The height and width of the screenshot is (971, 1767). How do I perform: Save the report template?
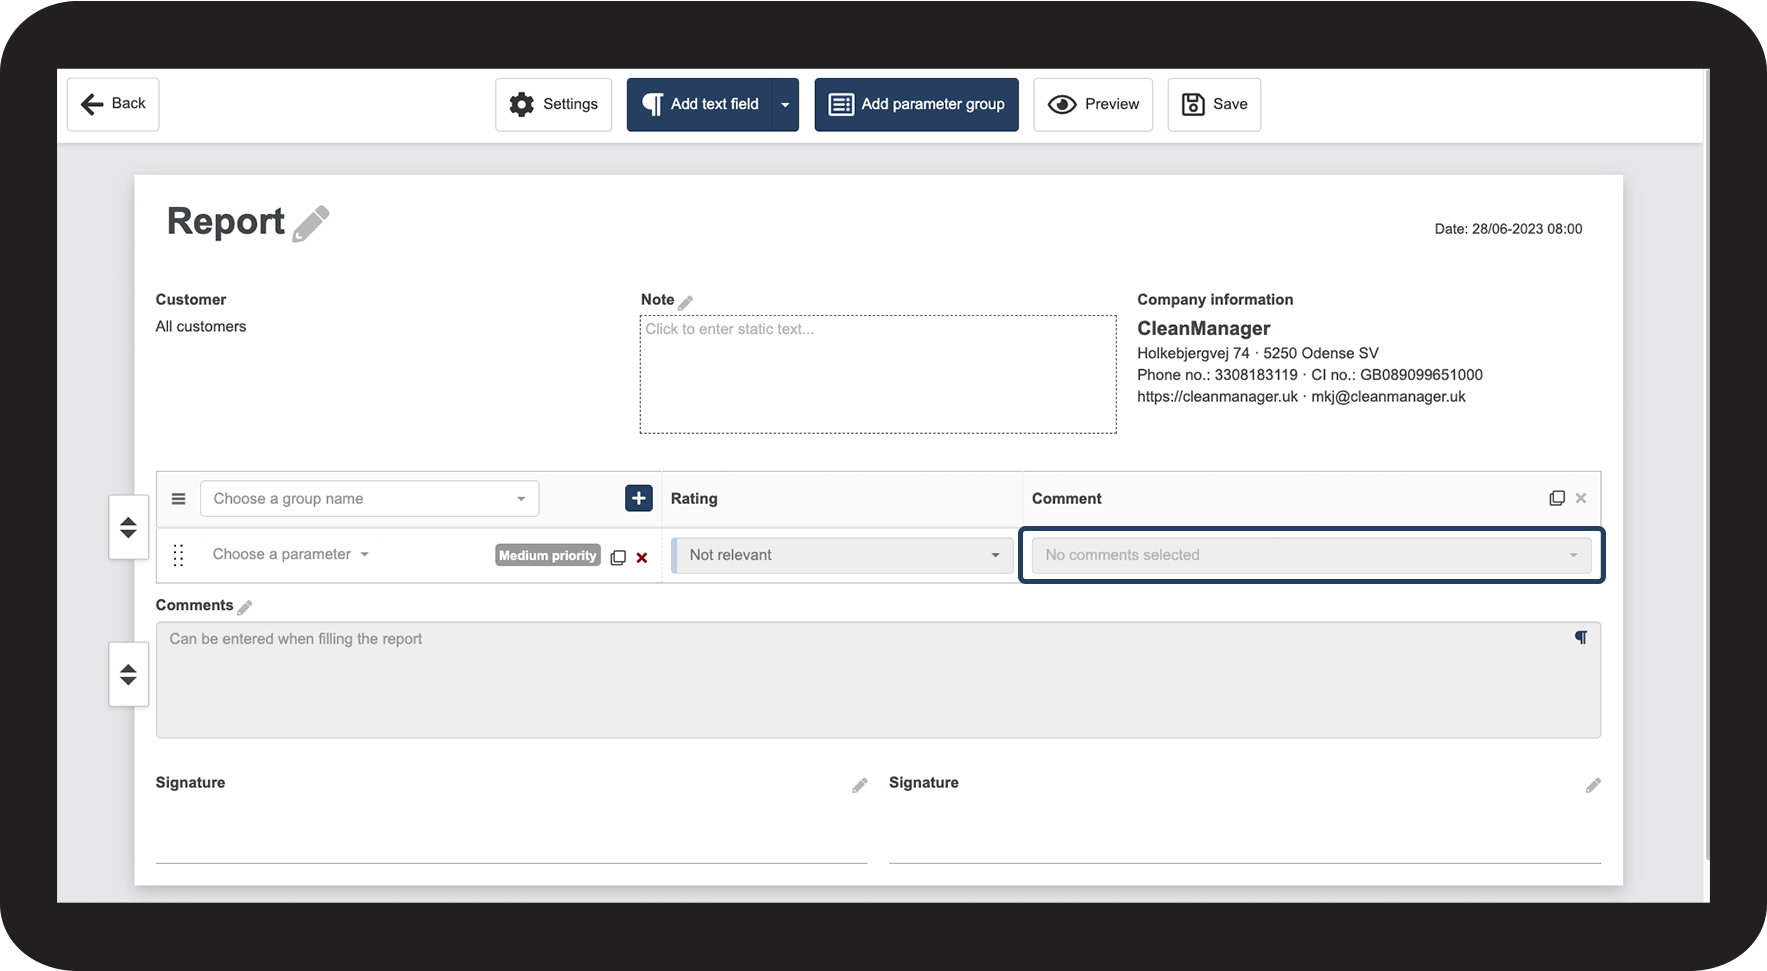pyautogui.click(x=1214, y=104)
